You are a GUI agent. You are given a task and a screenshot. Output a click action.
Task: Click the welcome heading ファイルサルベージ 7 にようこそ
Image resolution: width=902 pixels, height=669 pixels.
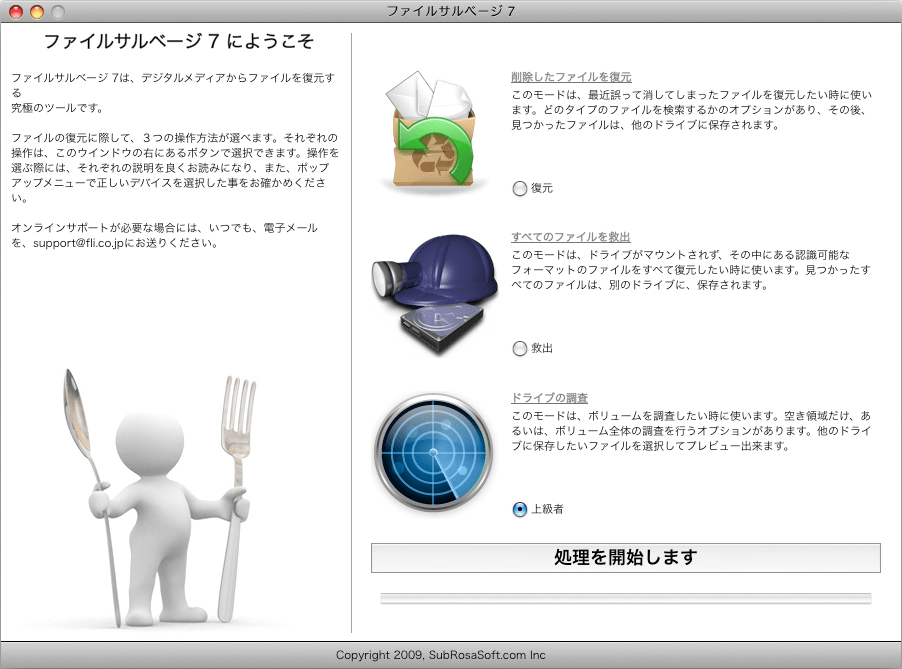(179, 41)
